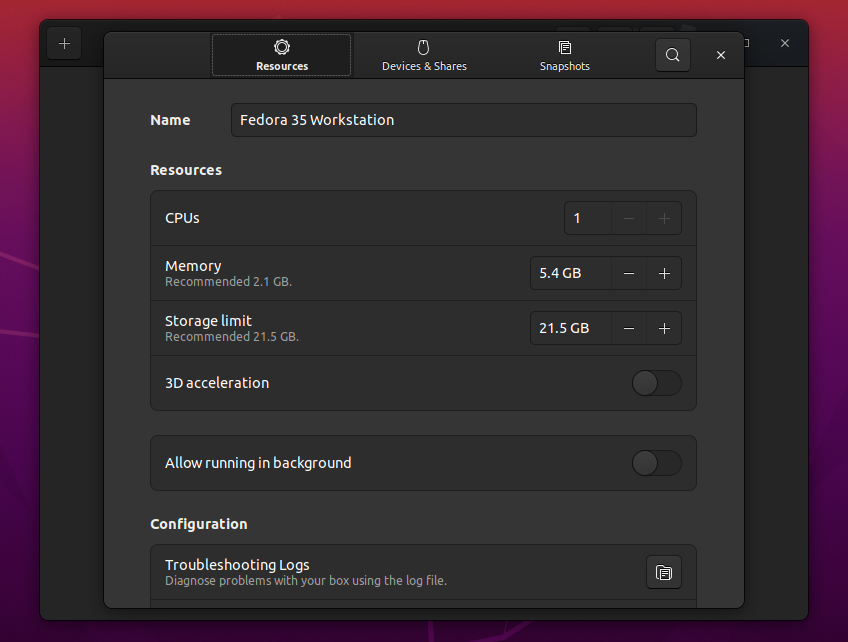The width and height of the screenshot is (848, 642).
Task: Toggle Allow running in background
Action: point(657,463)
